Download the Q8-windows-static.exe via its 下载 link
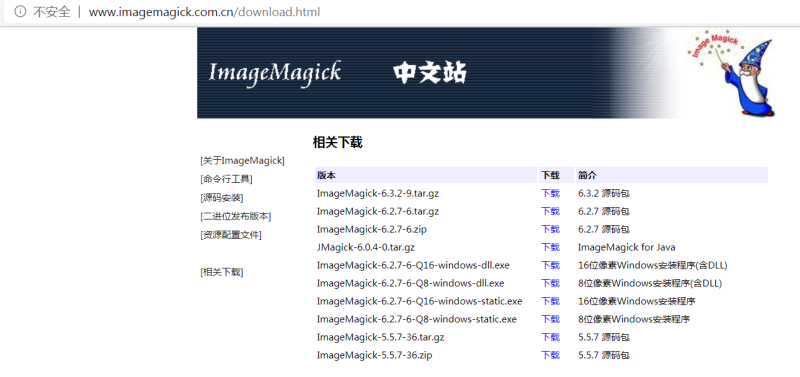The height and width of the screenshot is (377, 800). [x=551, y=319]
